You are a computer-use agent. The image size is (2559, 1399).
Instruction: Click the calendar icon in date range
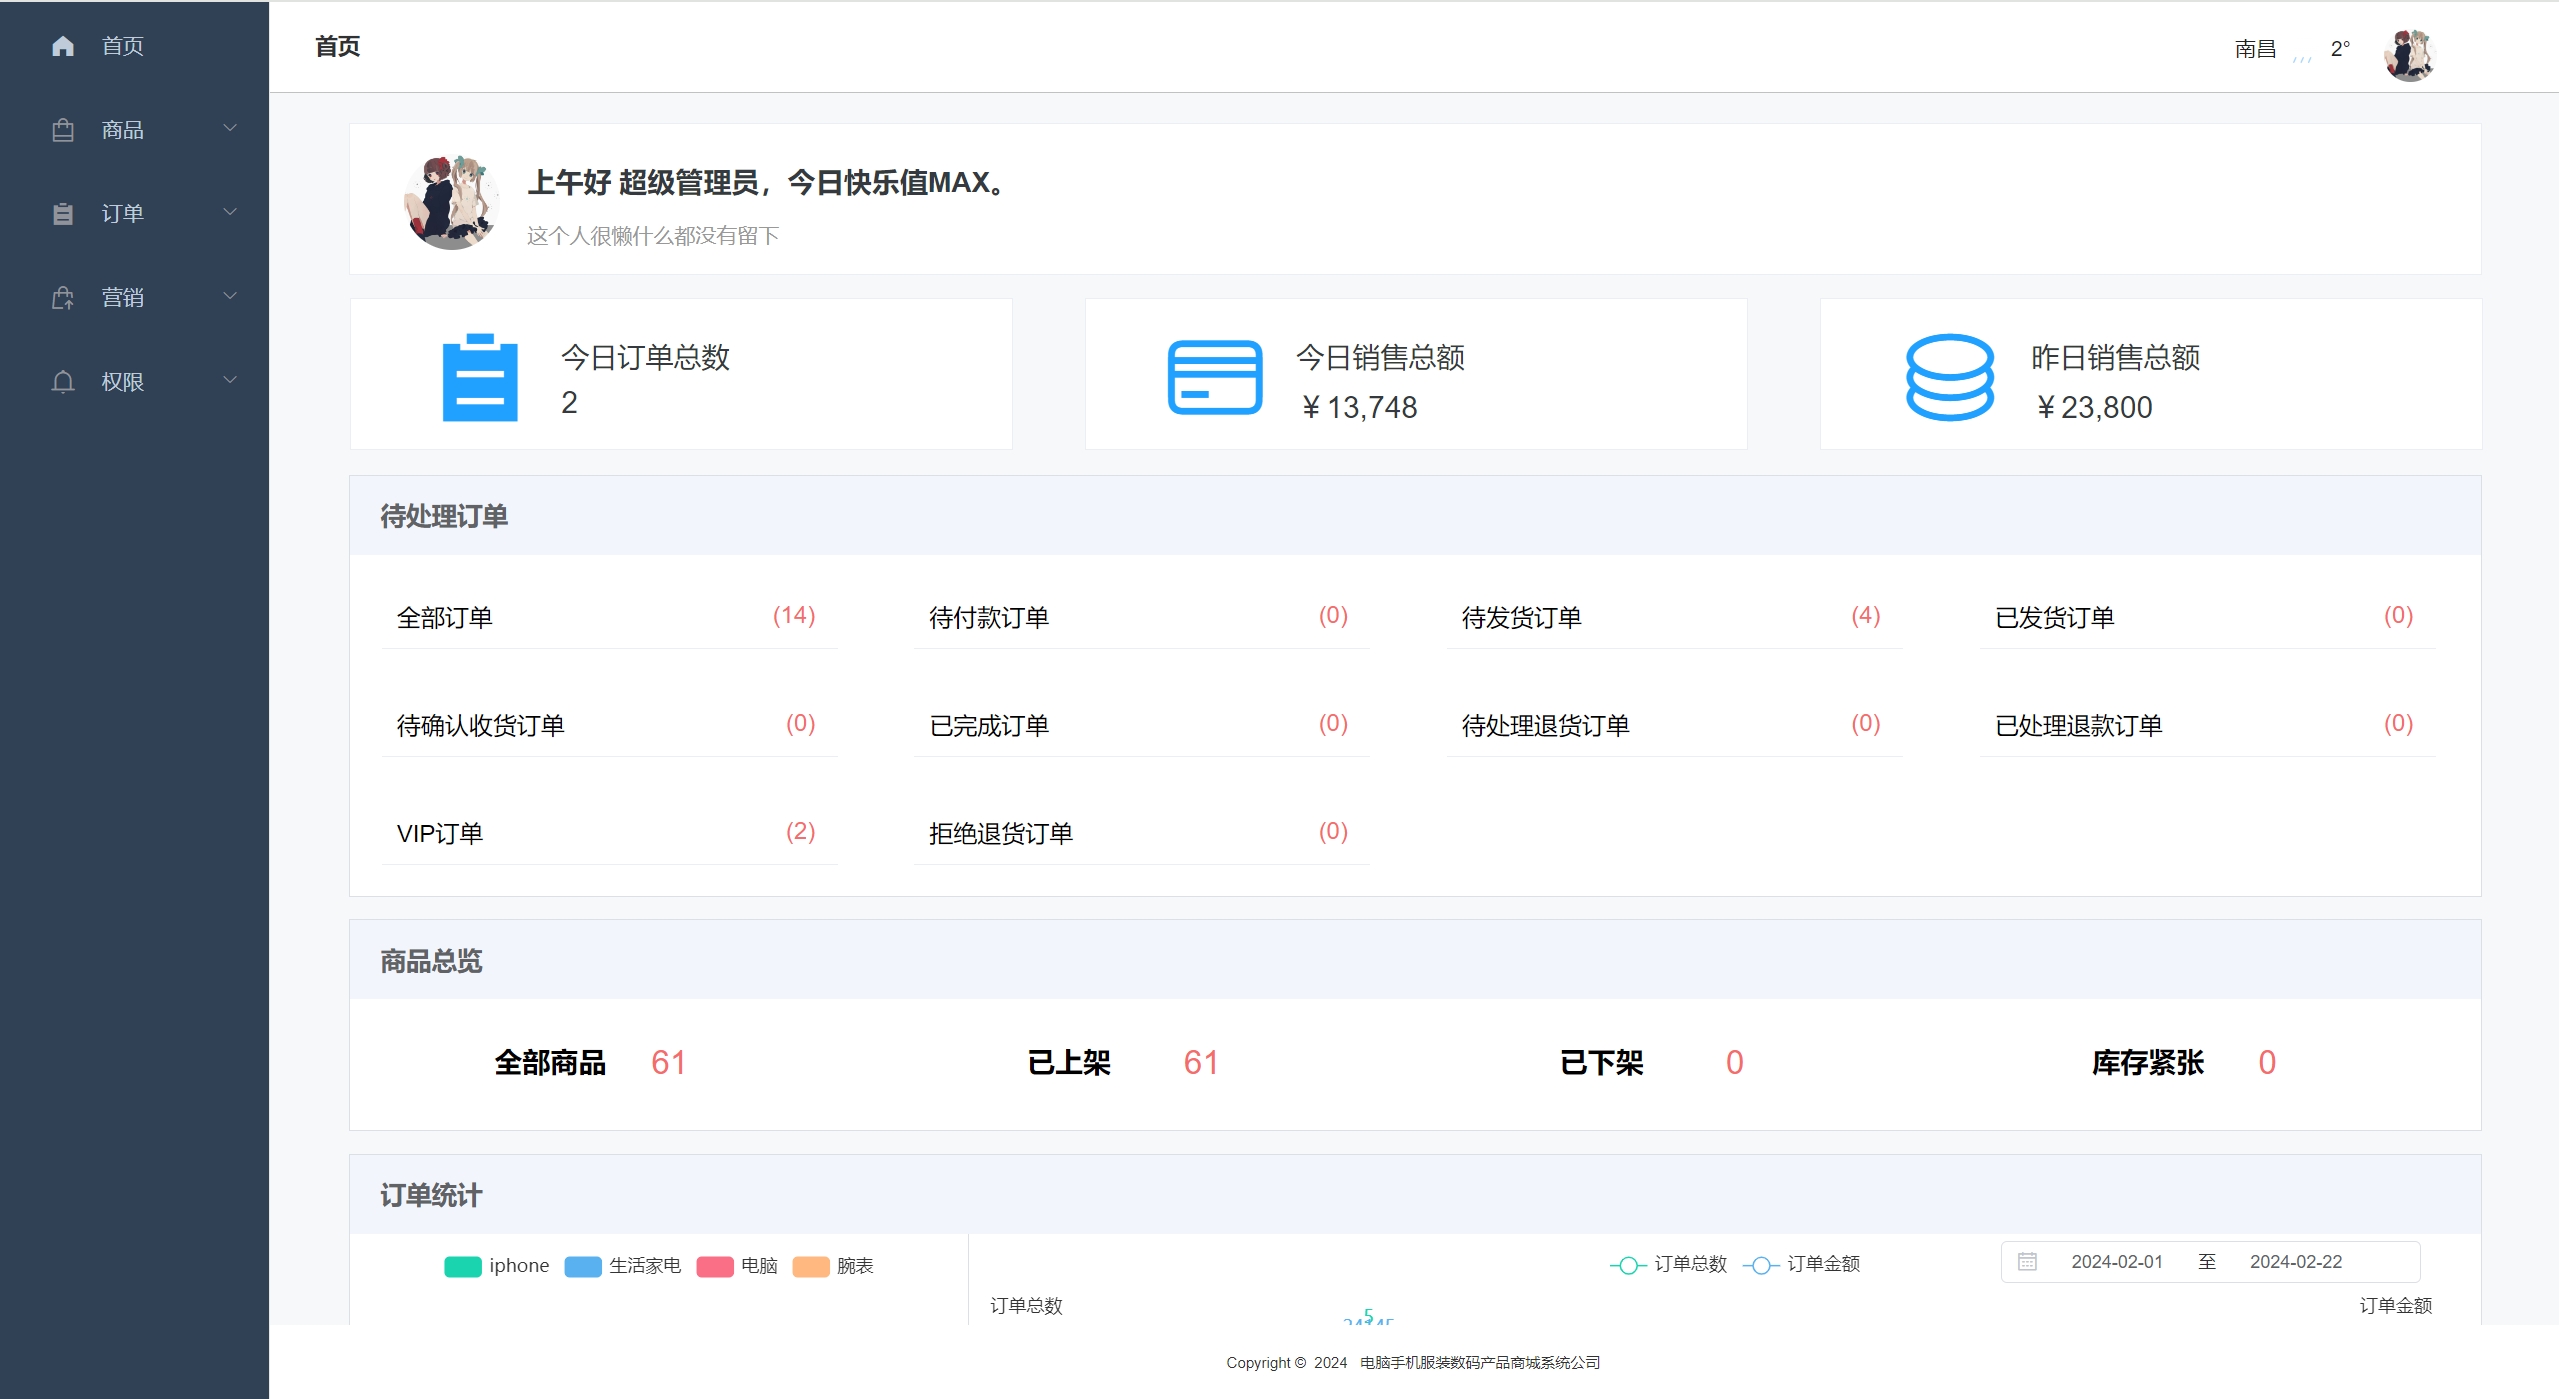pos(2027,1262)
